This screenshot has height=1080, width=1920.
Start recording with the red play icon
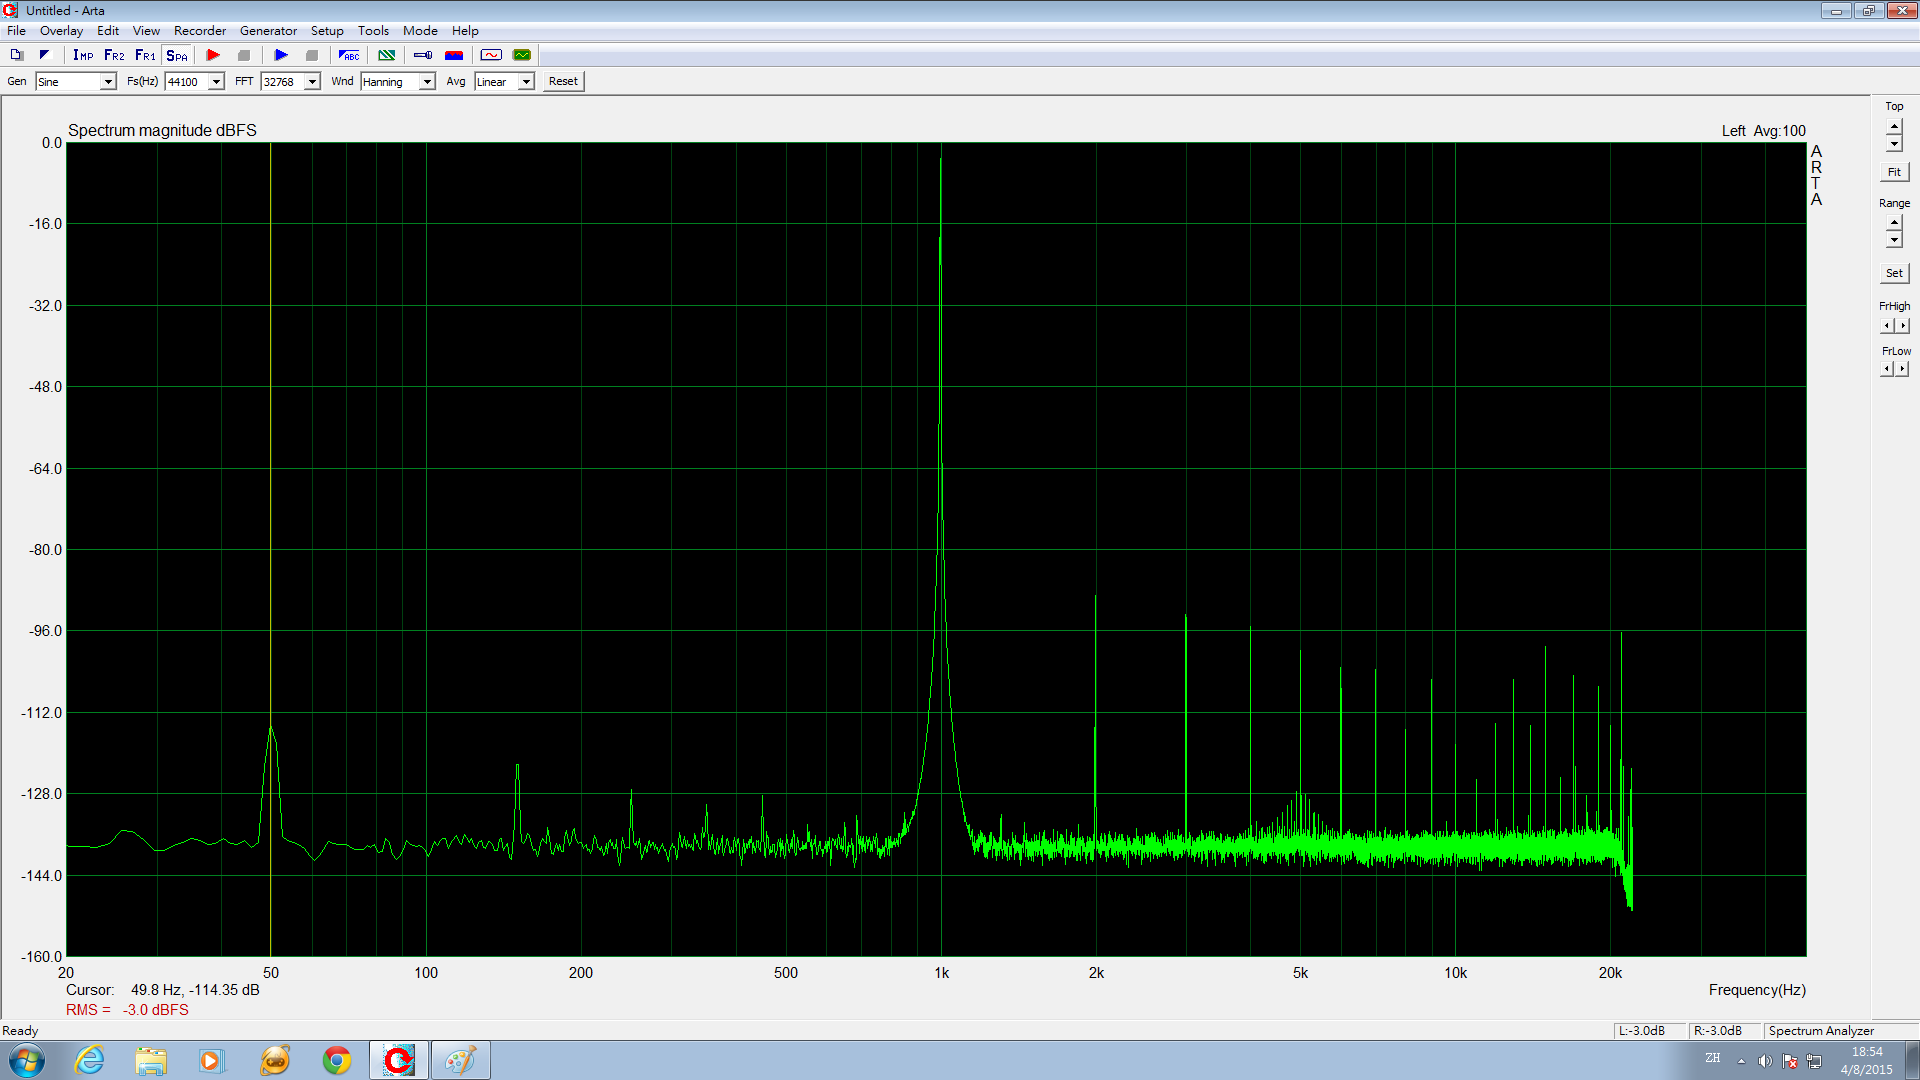213,55
